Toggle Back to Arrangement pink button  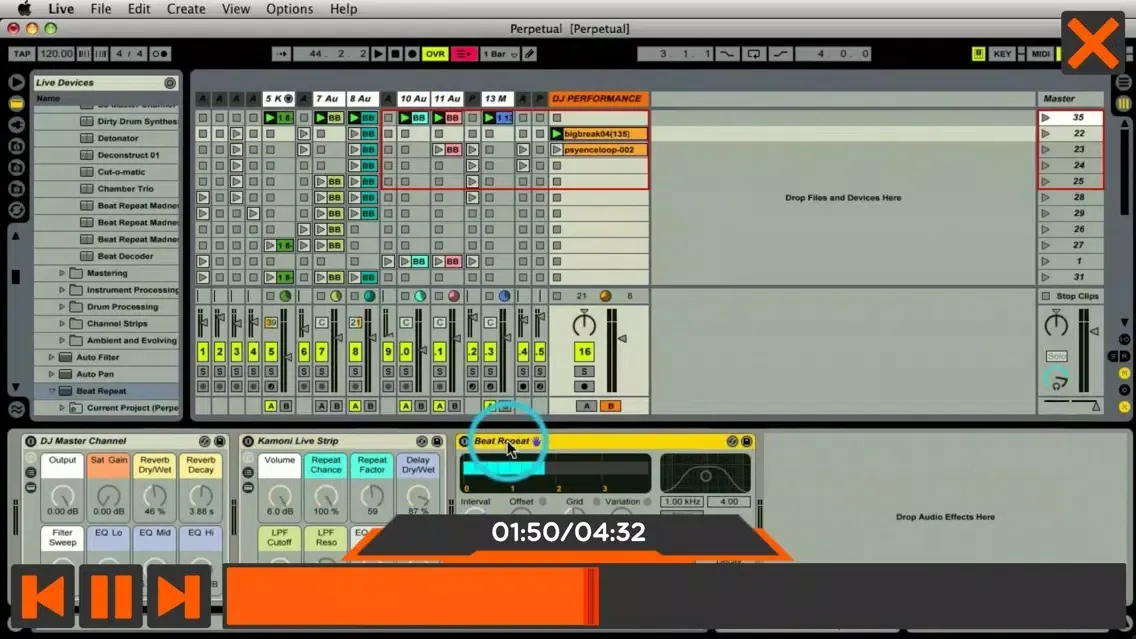[463, 54]
